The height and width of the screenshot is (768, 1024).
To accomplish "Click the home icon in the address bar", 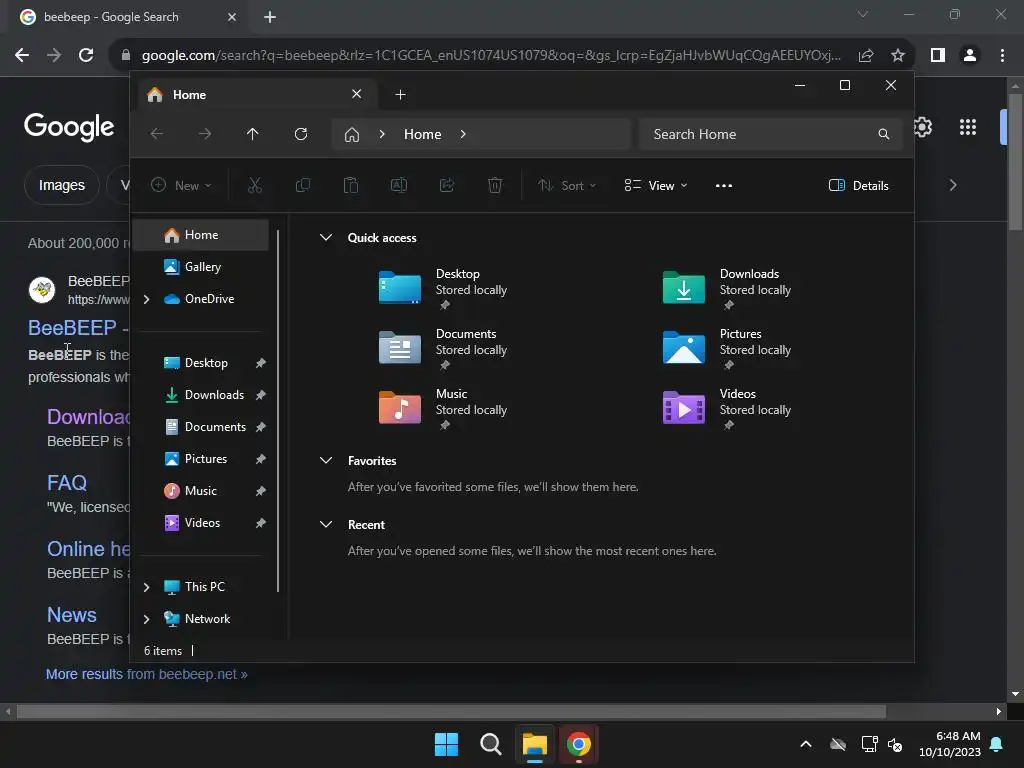I will (x=352, y=135).
